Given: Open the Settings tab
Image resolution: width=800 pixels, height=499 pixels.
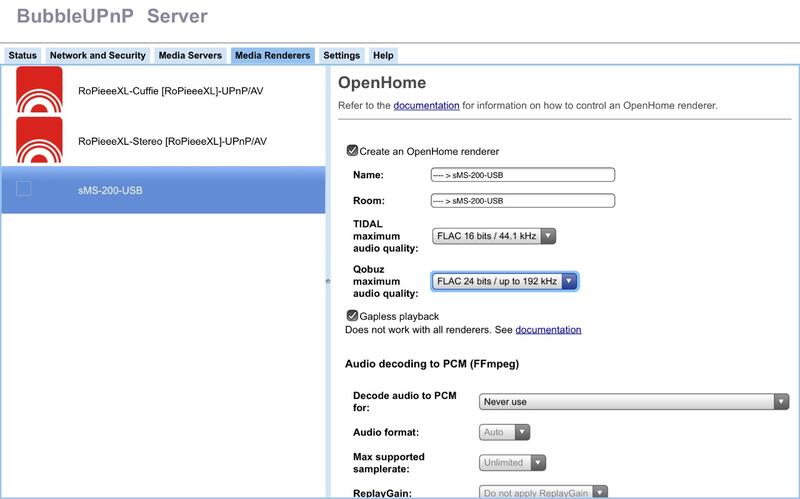Looking at the screenshot, I should point(341,56).
